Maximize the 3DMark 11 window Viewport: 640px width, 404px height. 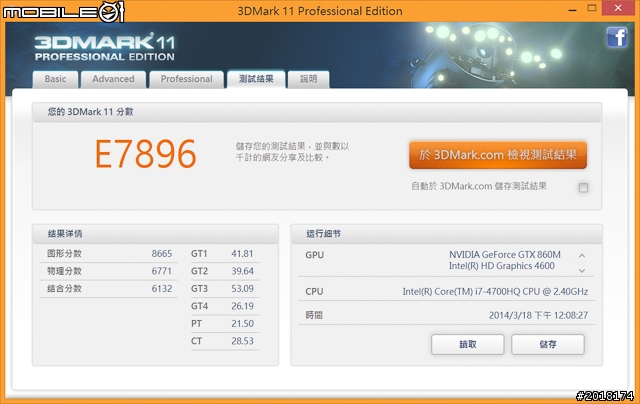[x=592, y=8]
